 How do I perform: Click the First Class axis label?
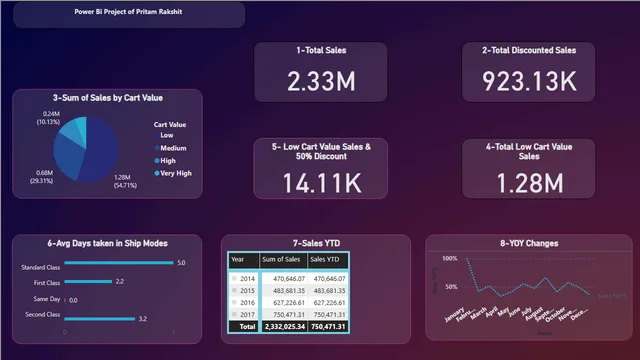click(x=47, y=282)
